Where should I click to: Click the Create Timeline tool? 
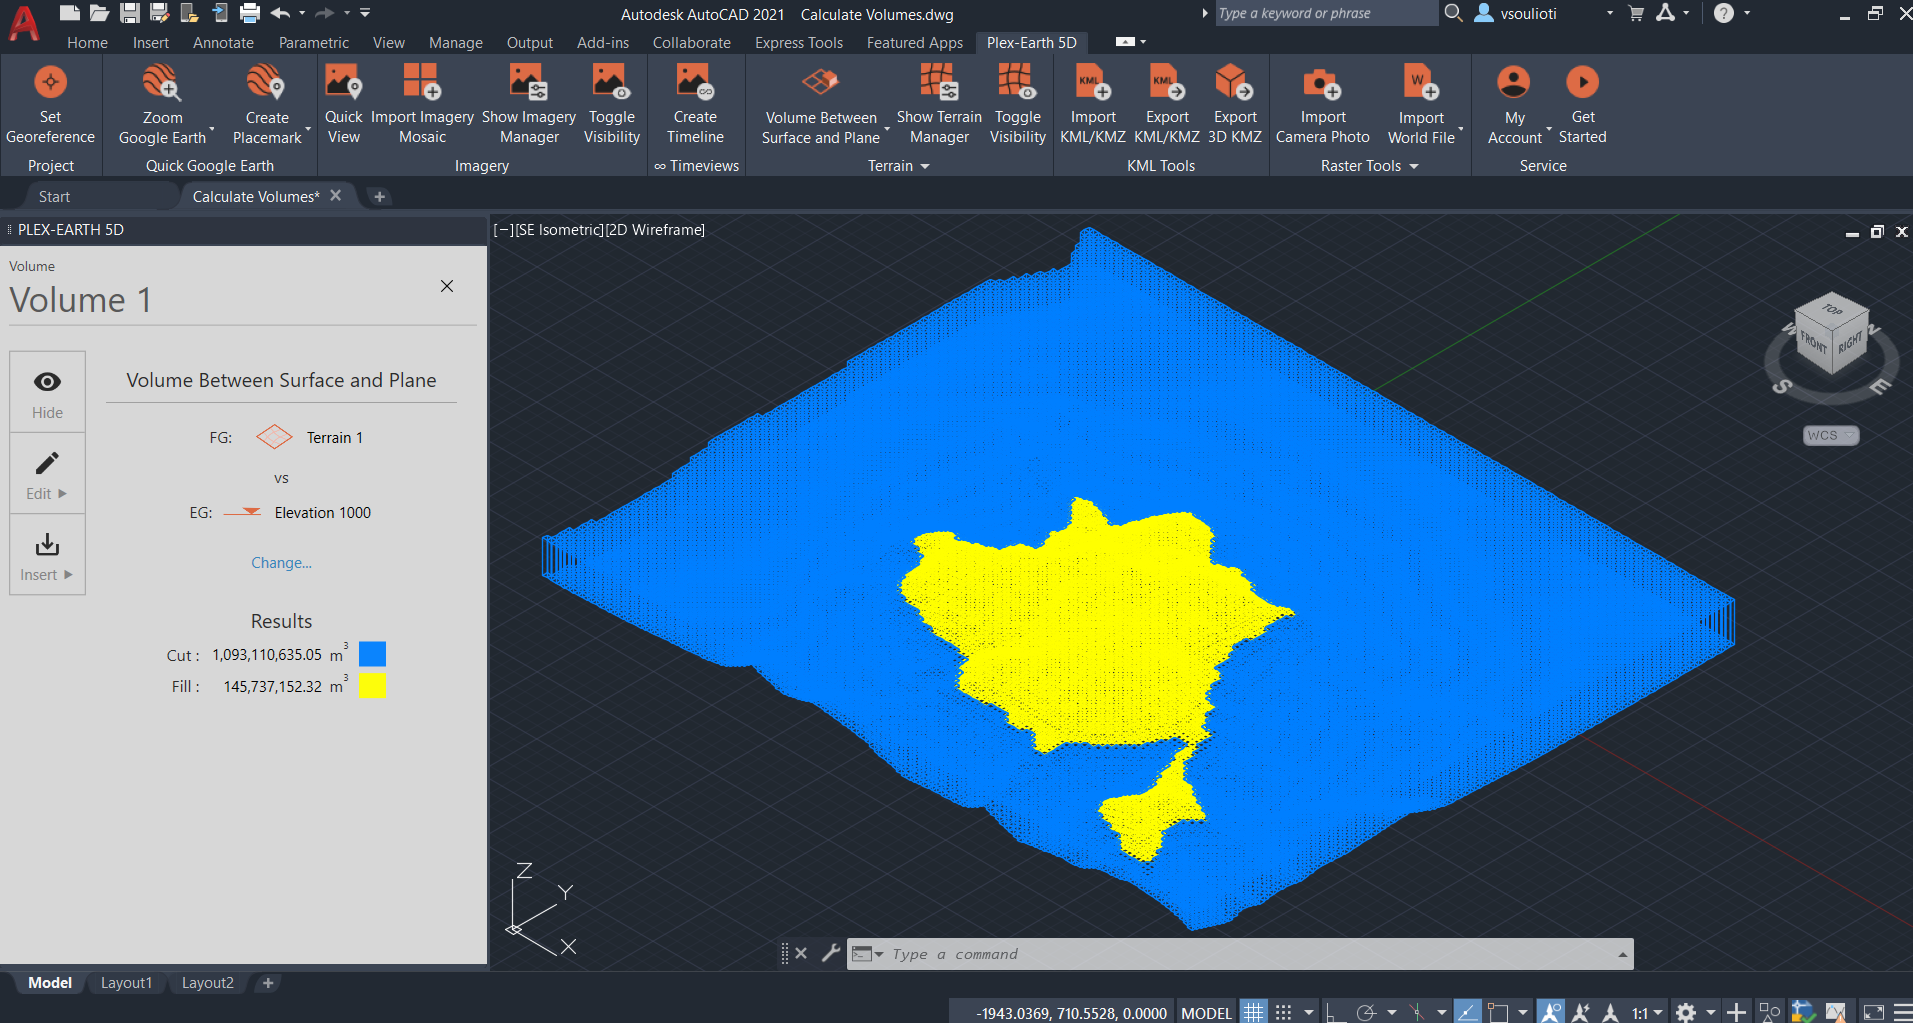click(695, 104)
